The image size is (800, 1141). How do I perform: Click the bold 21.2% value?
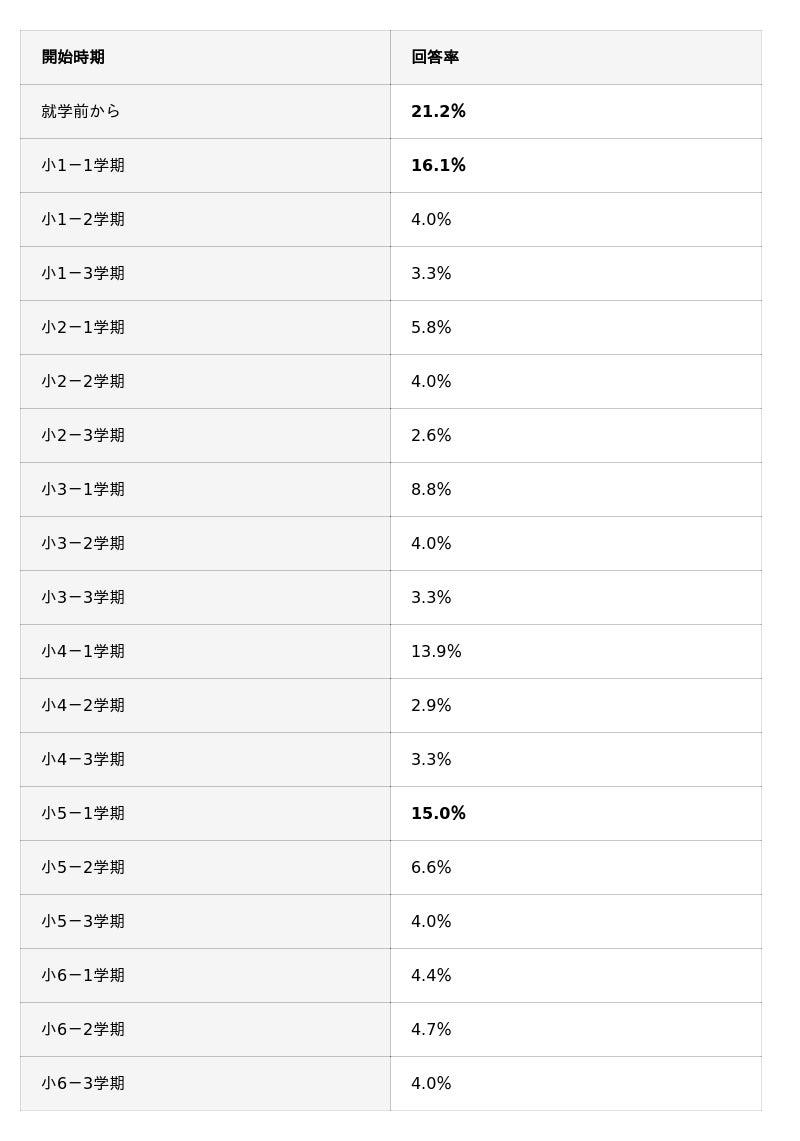[x=438, y=112]
